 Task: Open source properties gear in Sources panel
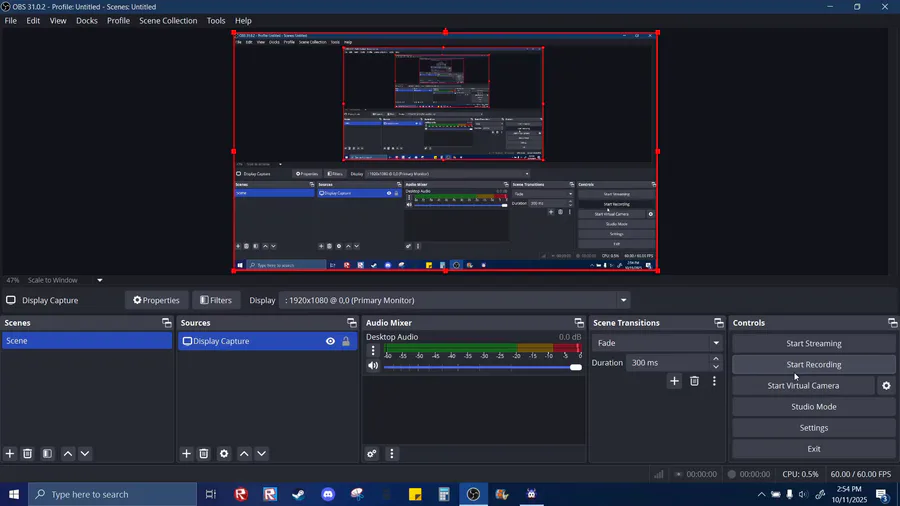(224, 453)
